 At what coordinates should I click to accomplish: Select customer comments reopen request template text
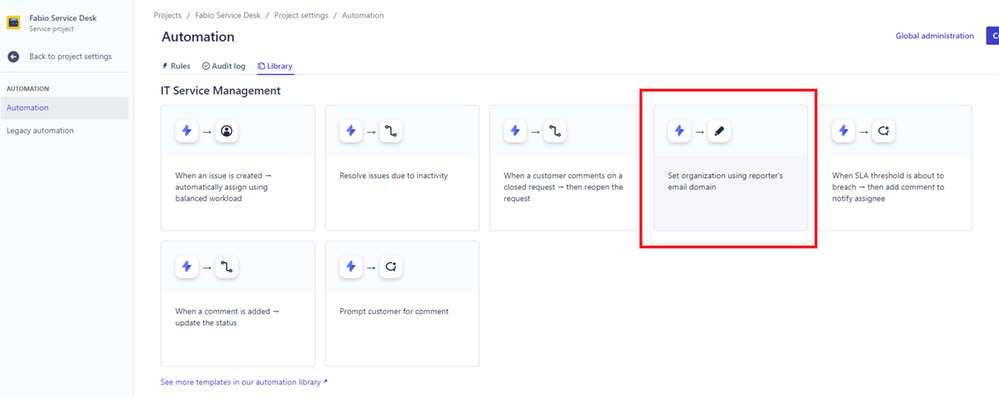click(564, 187)
